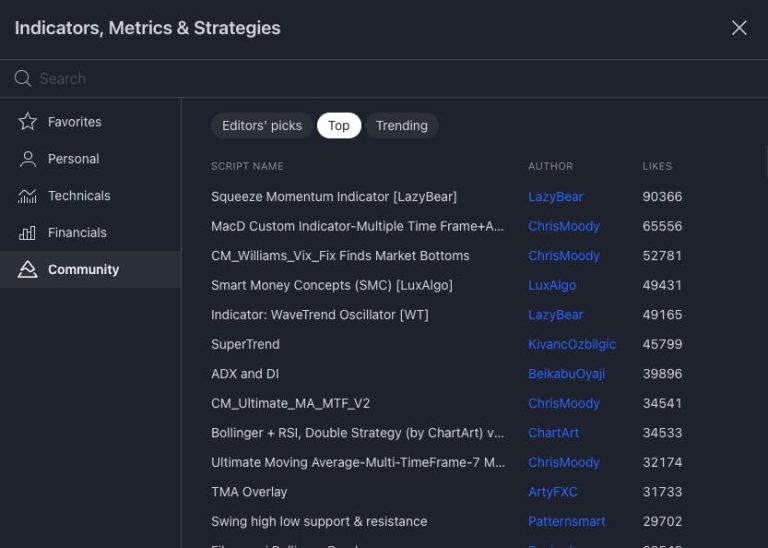768x548 pixels.
Task: Select the Top filter pill
Action: click(339, 126)
